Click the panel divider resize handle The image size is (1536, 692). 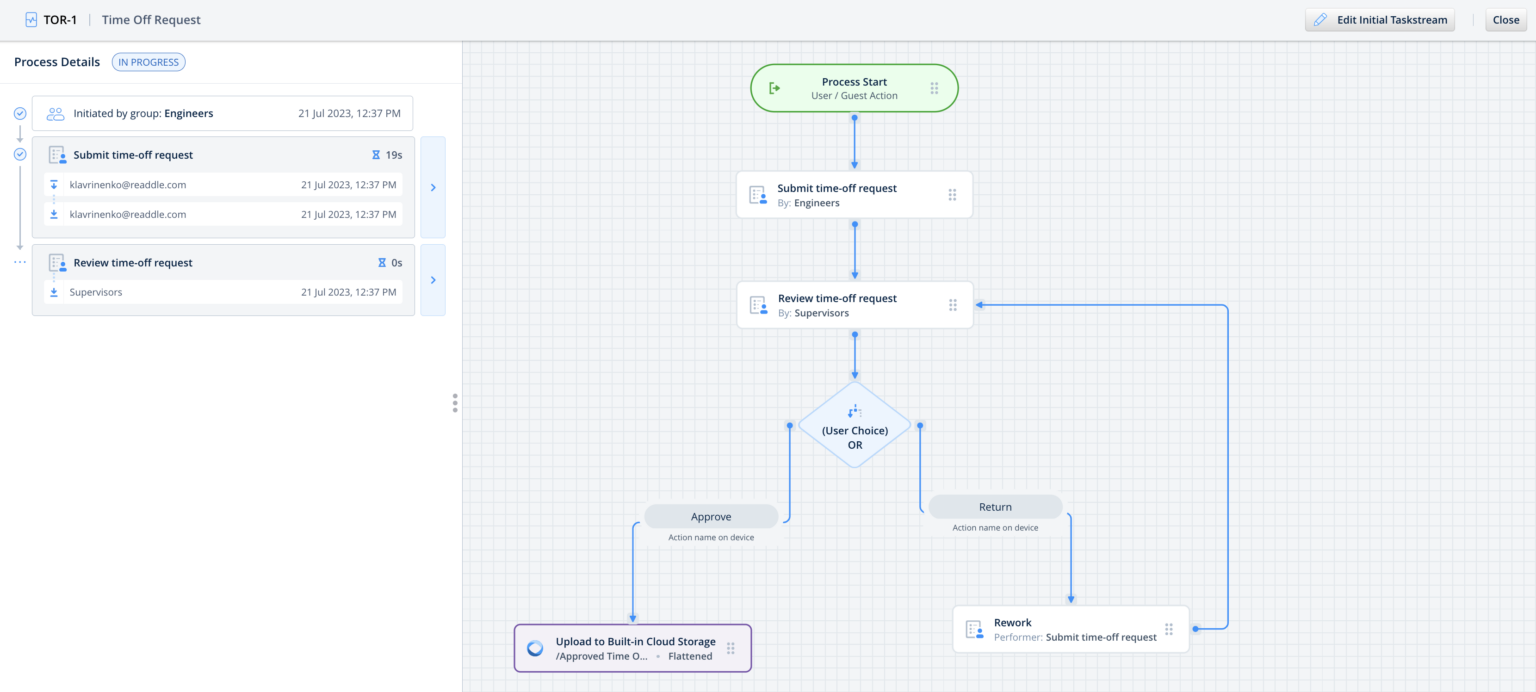pos(455,402)
